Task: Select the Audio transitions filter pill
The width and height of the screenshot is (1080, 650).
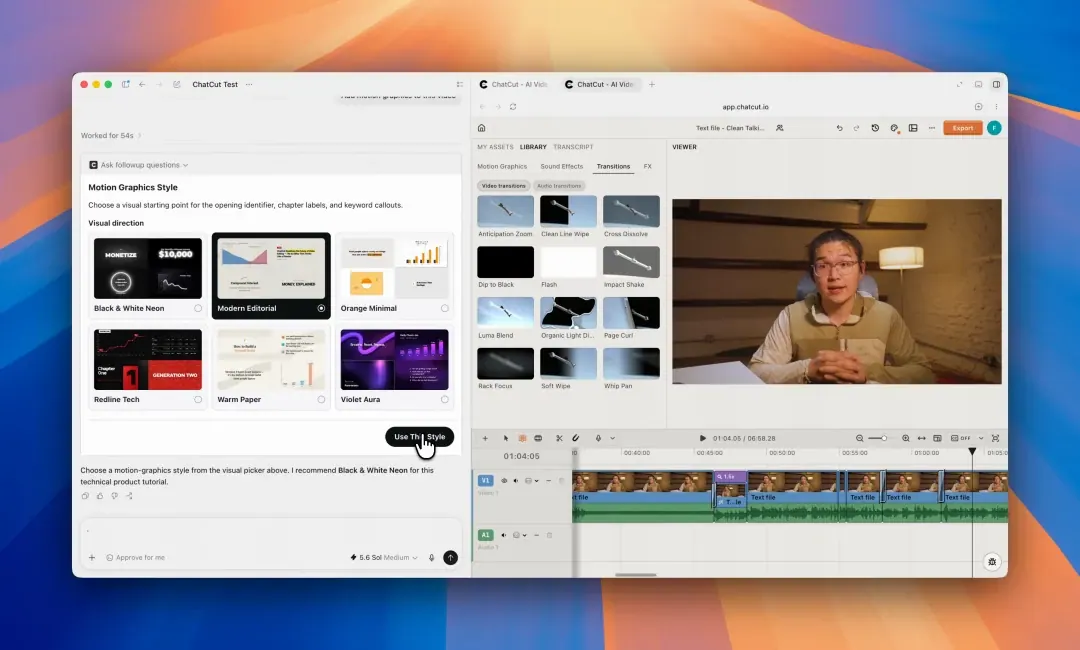Action: click(559, 186)
